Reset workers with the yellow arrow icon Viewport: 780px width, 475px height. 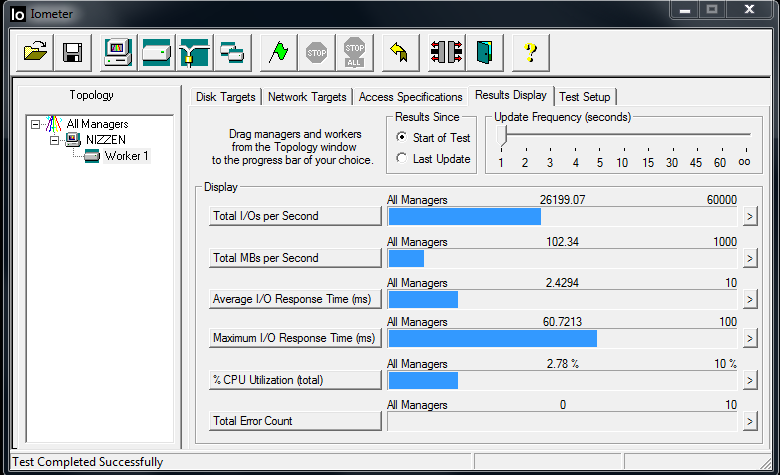tap(400, 52)
